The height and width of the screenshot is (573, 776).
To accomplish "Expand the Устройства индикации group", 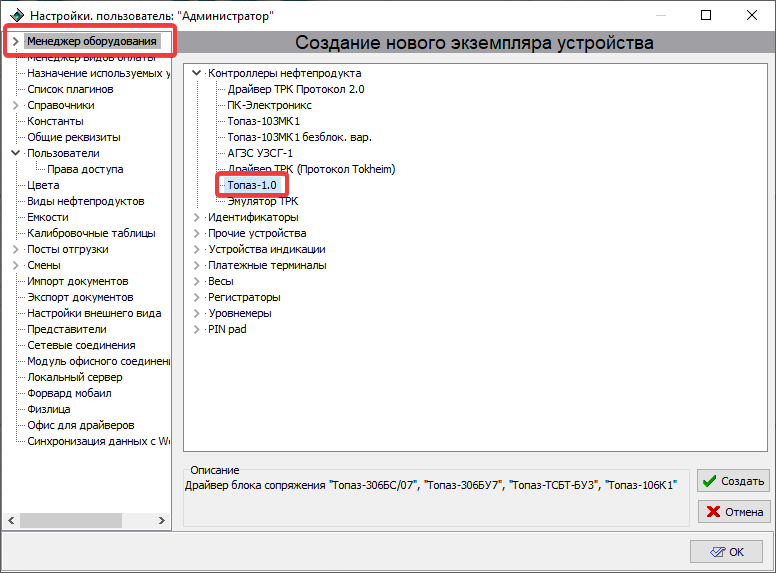I will pos(196,249).
